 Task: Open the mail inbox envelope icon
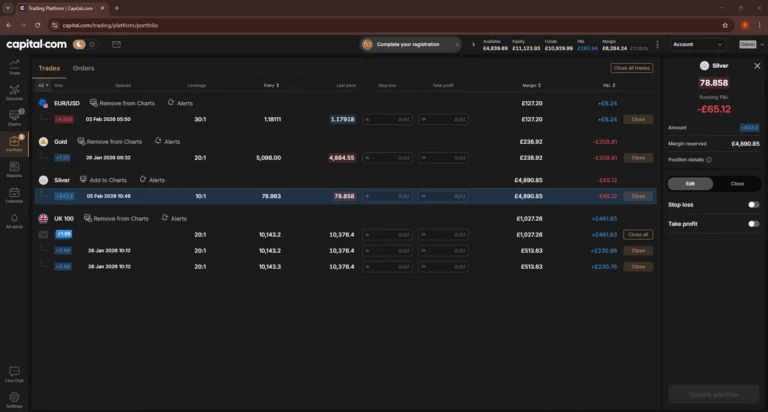pos(116,44)
